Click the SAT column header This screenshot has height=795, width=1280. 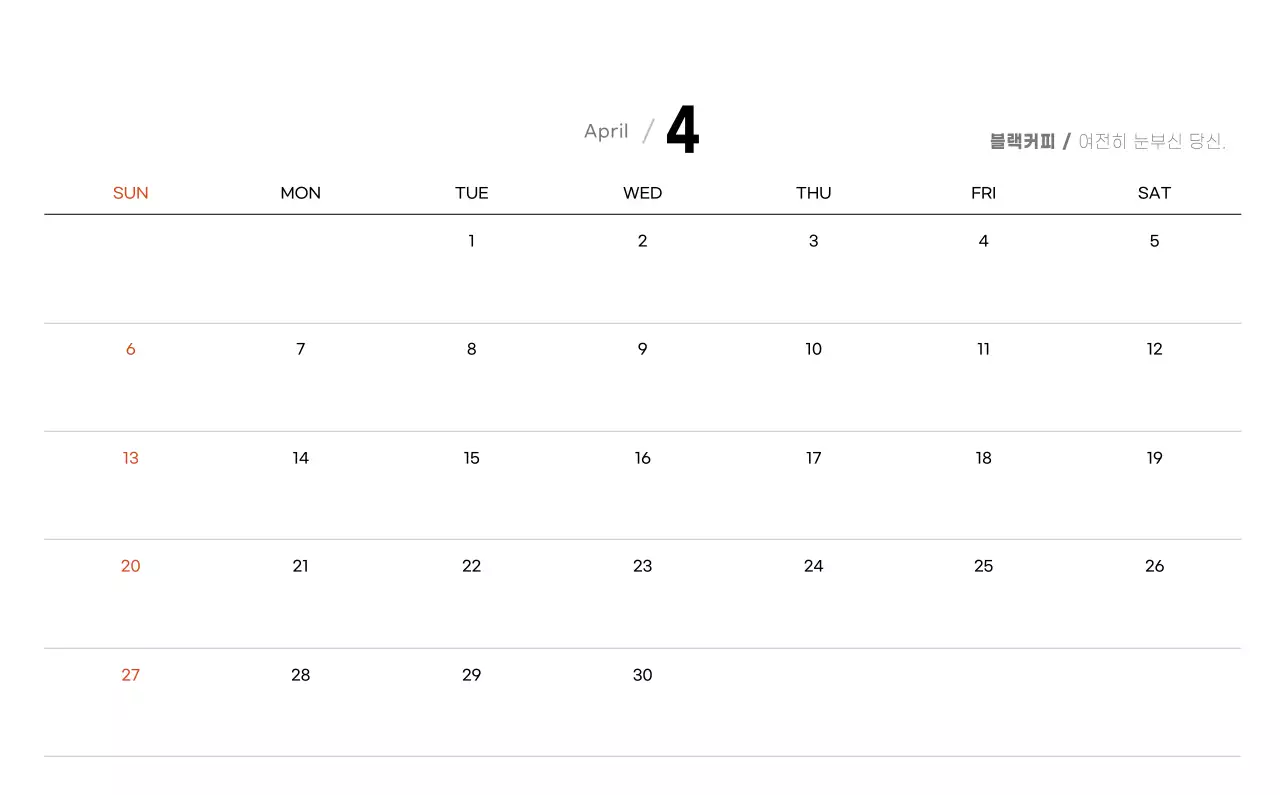point(1154,193)
